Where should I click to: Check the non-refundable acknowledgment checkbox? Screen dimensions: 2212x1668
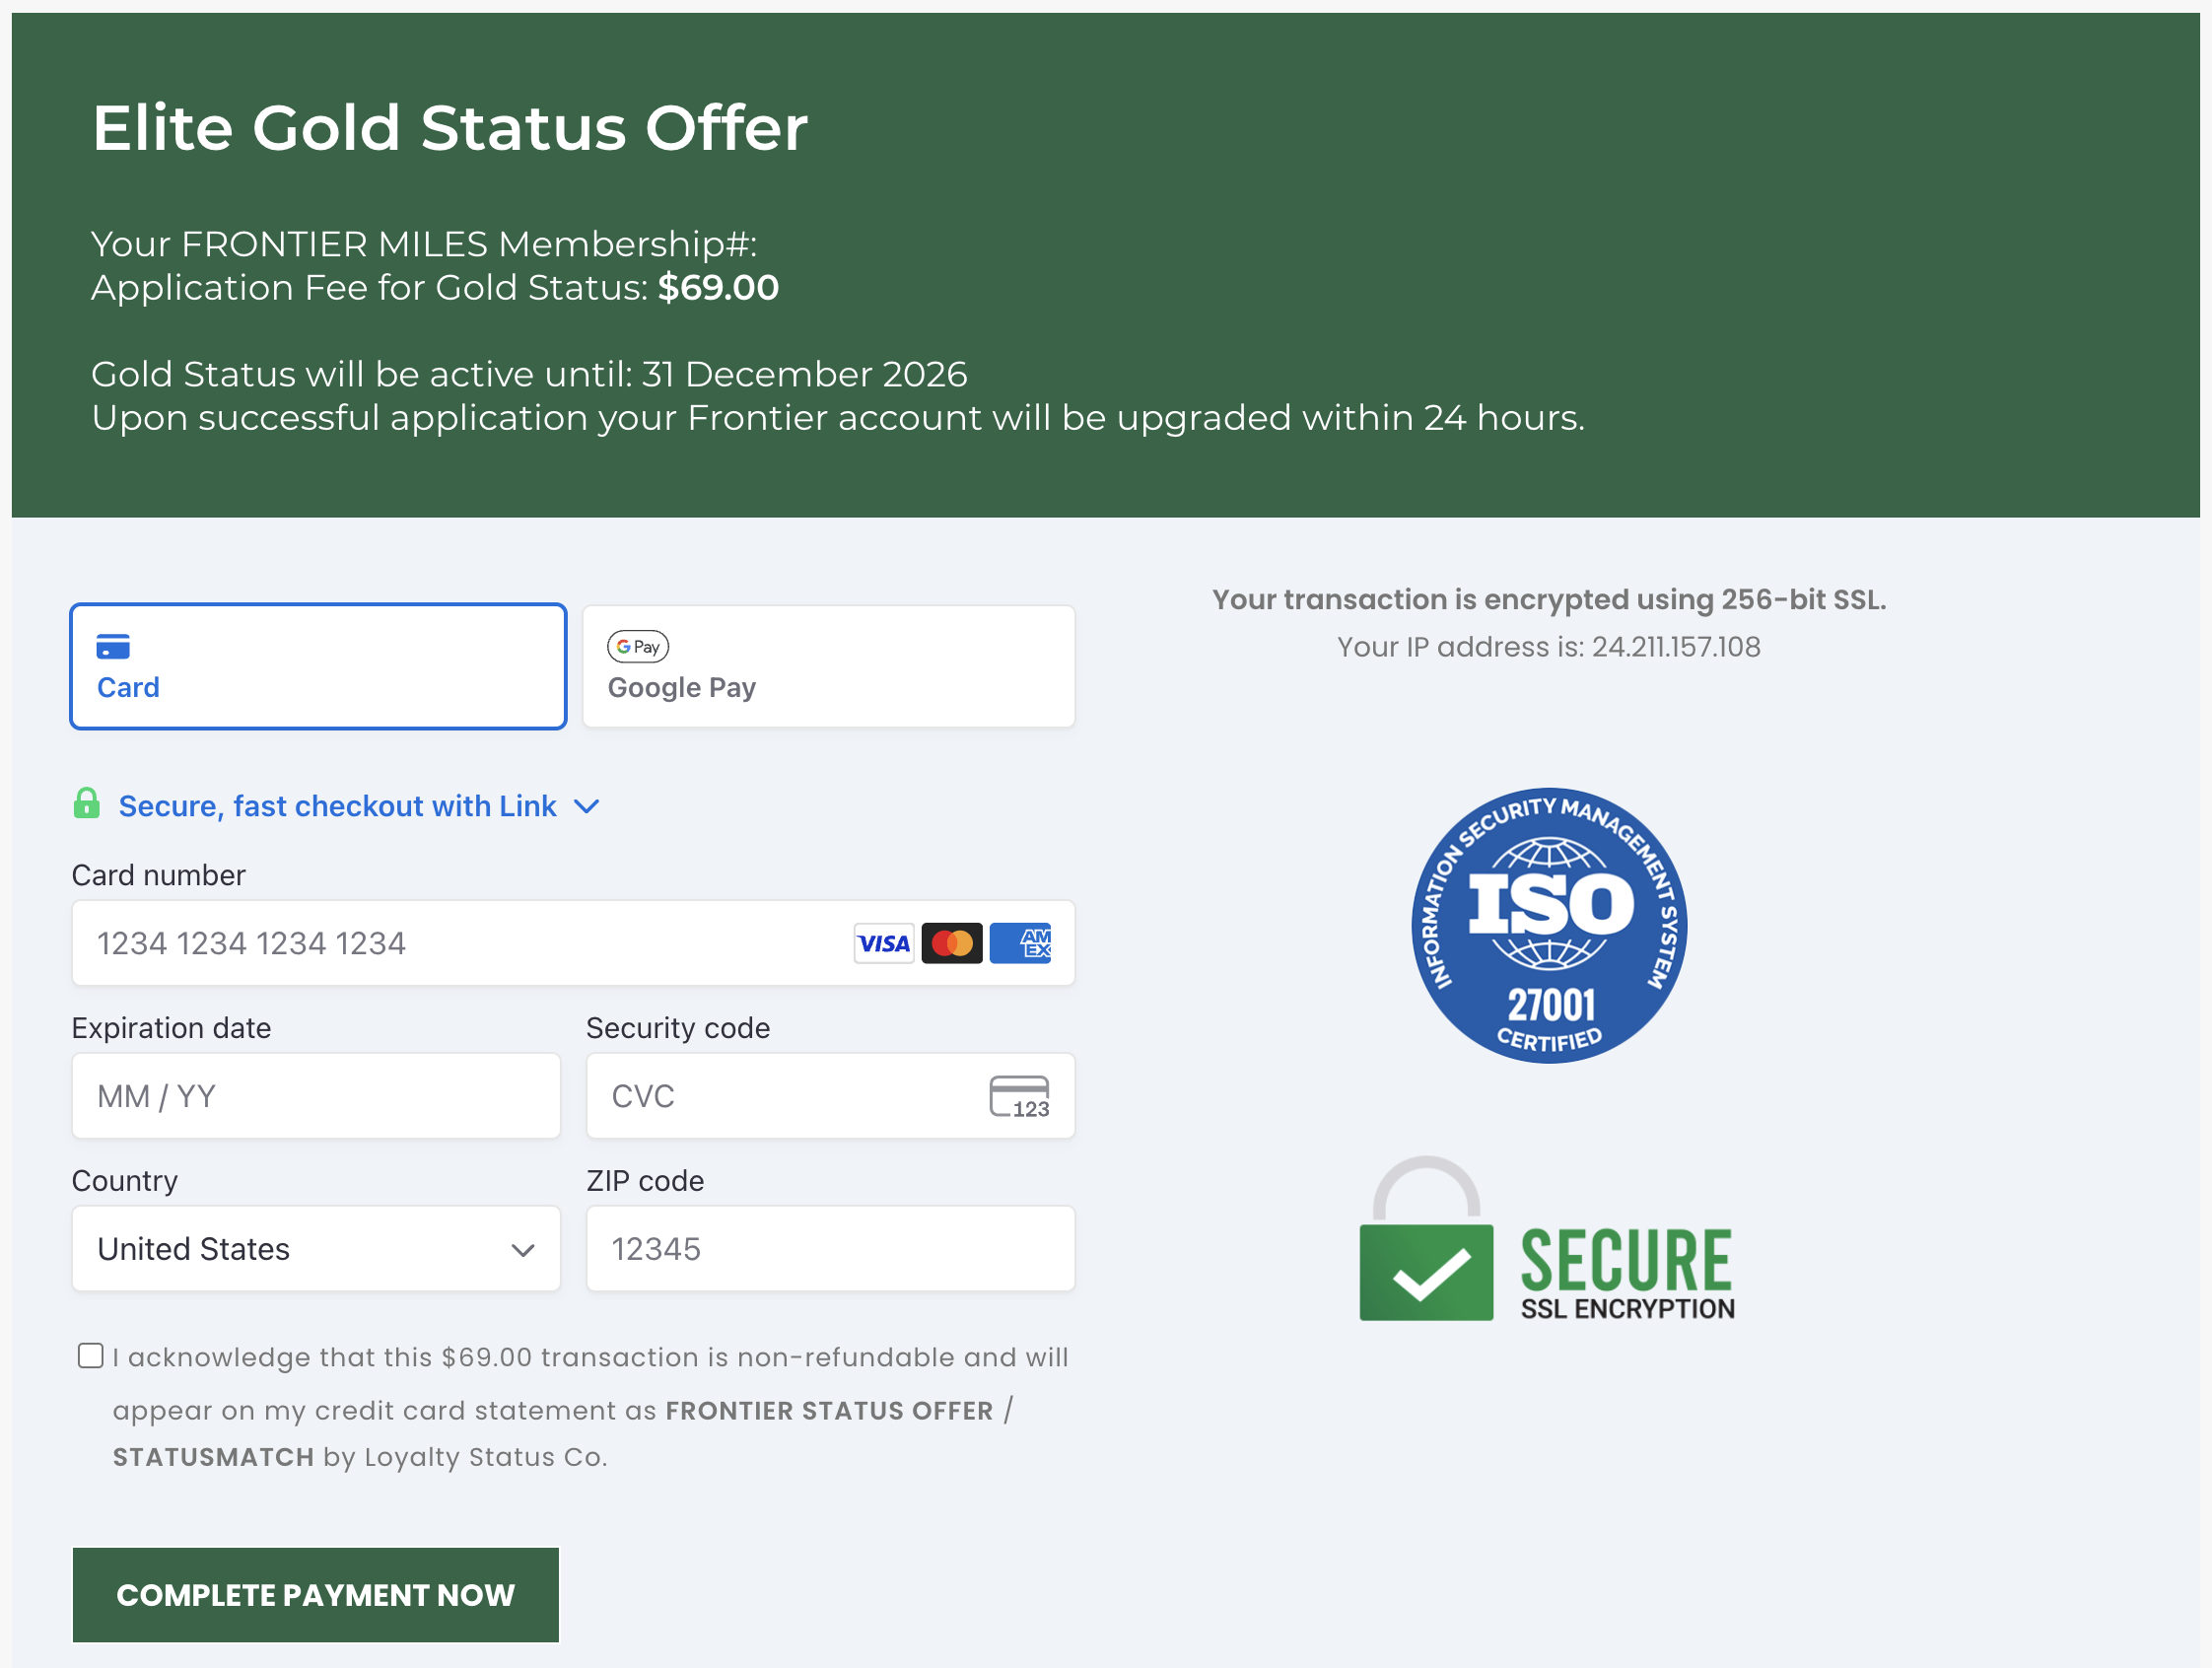pos(91,1356)
